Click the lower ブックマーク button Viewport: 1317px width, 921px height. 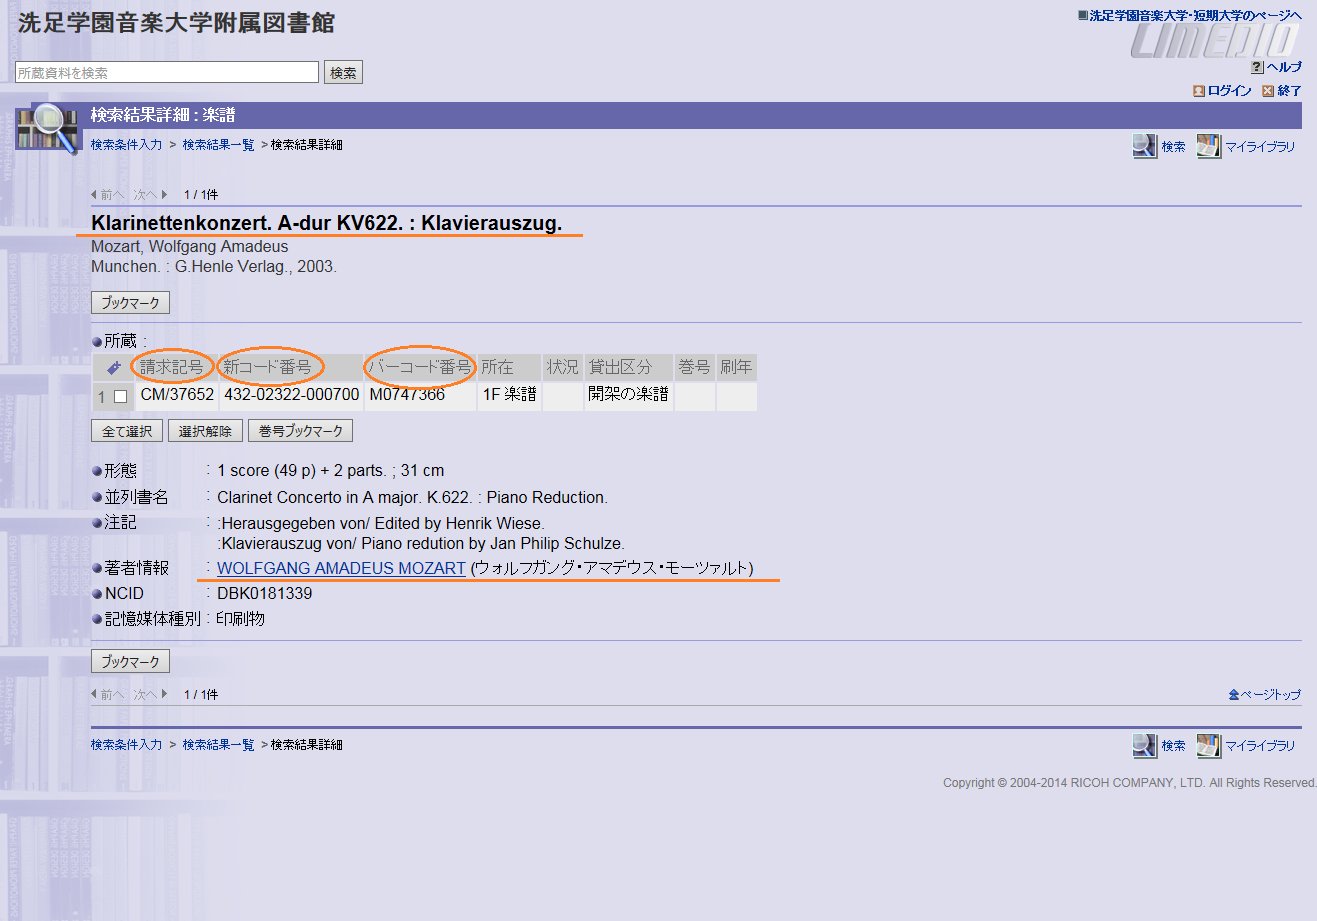130,661
